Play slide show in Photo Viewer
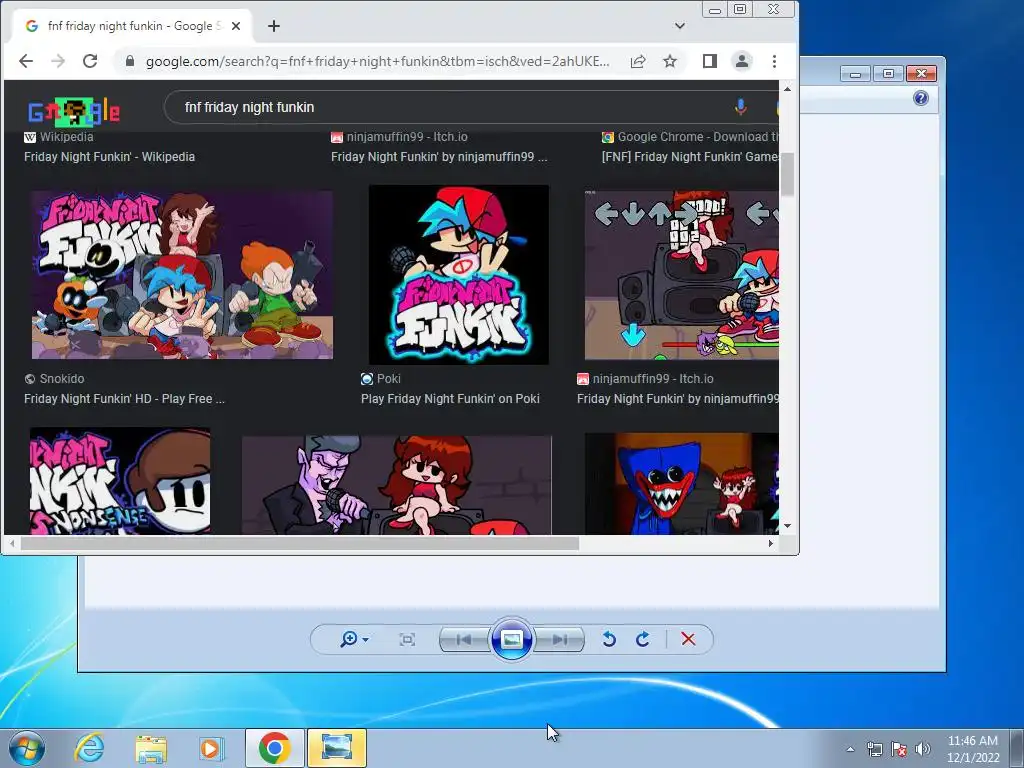The height and width of the screenshot is (768, 1024). (x=511, y=639)
